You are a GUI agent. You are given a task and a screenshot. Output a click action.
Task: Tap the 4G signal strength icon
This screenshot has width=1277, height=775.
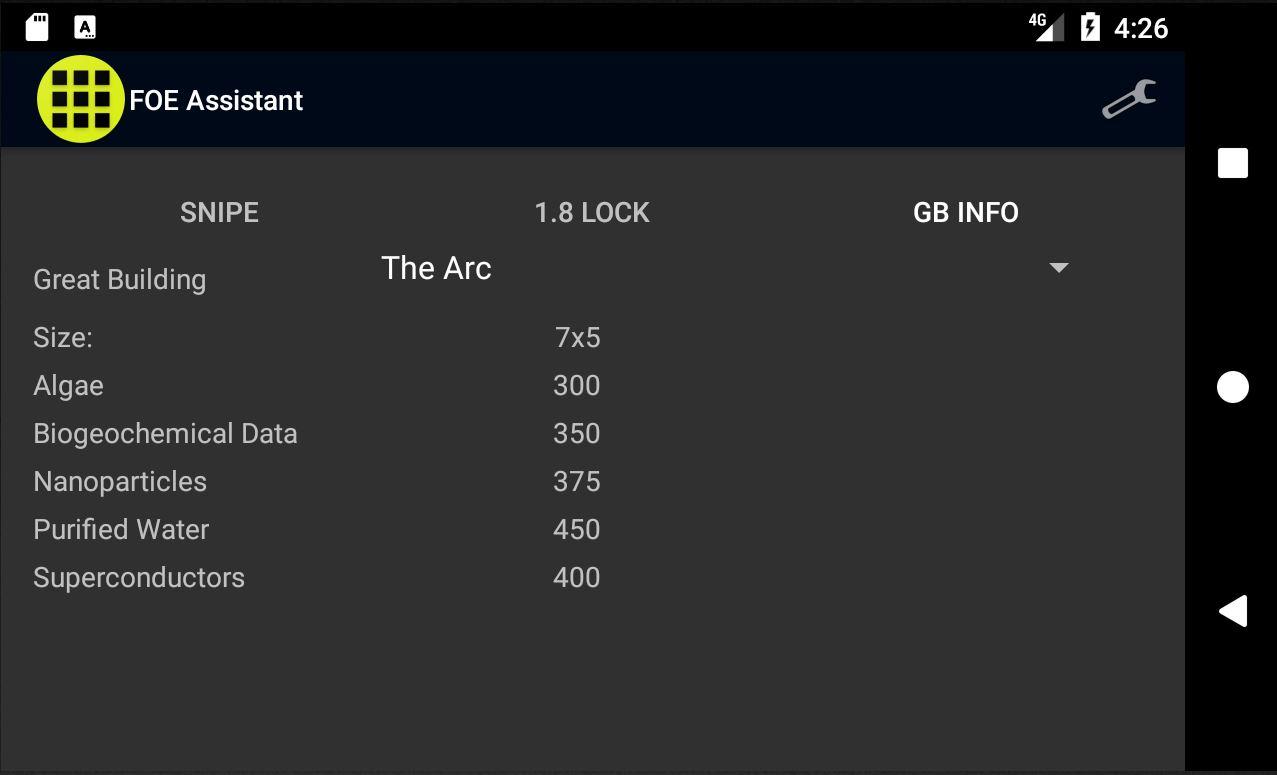pyautogui.click(x=1046, y=27)
